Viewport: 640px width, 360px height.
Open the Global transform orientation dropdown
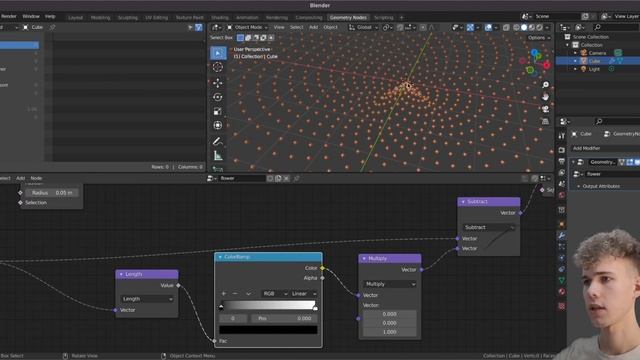(x=363, y=27)
